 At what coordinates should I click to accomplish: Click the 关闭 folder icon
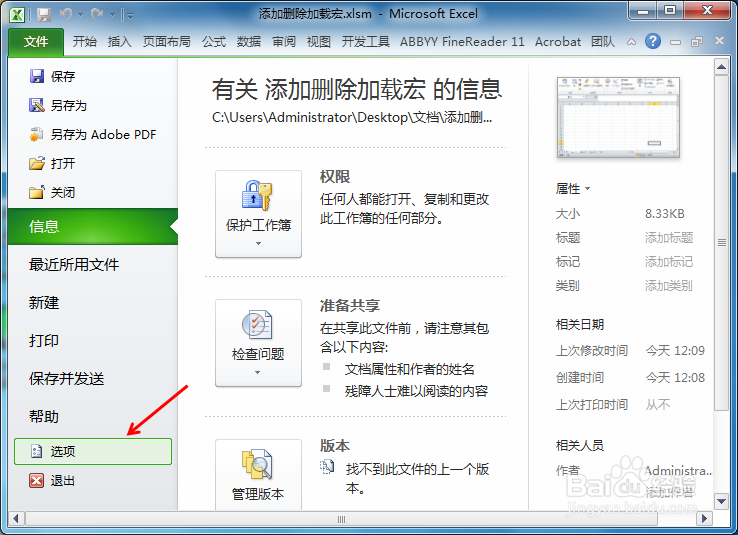[36, 192]
